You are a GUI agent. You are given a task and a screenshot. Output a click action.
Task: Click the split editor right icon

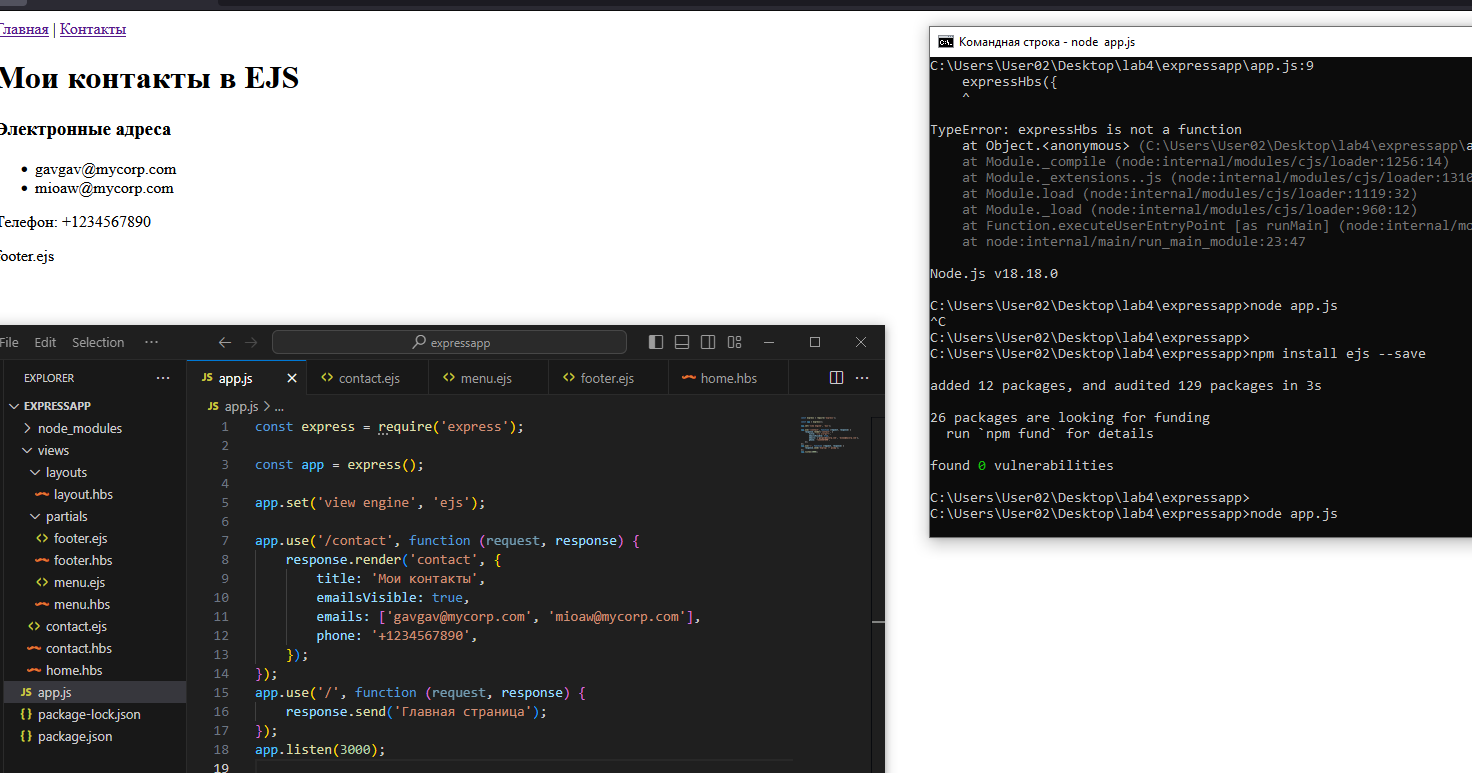(x=836, y=378)
